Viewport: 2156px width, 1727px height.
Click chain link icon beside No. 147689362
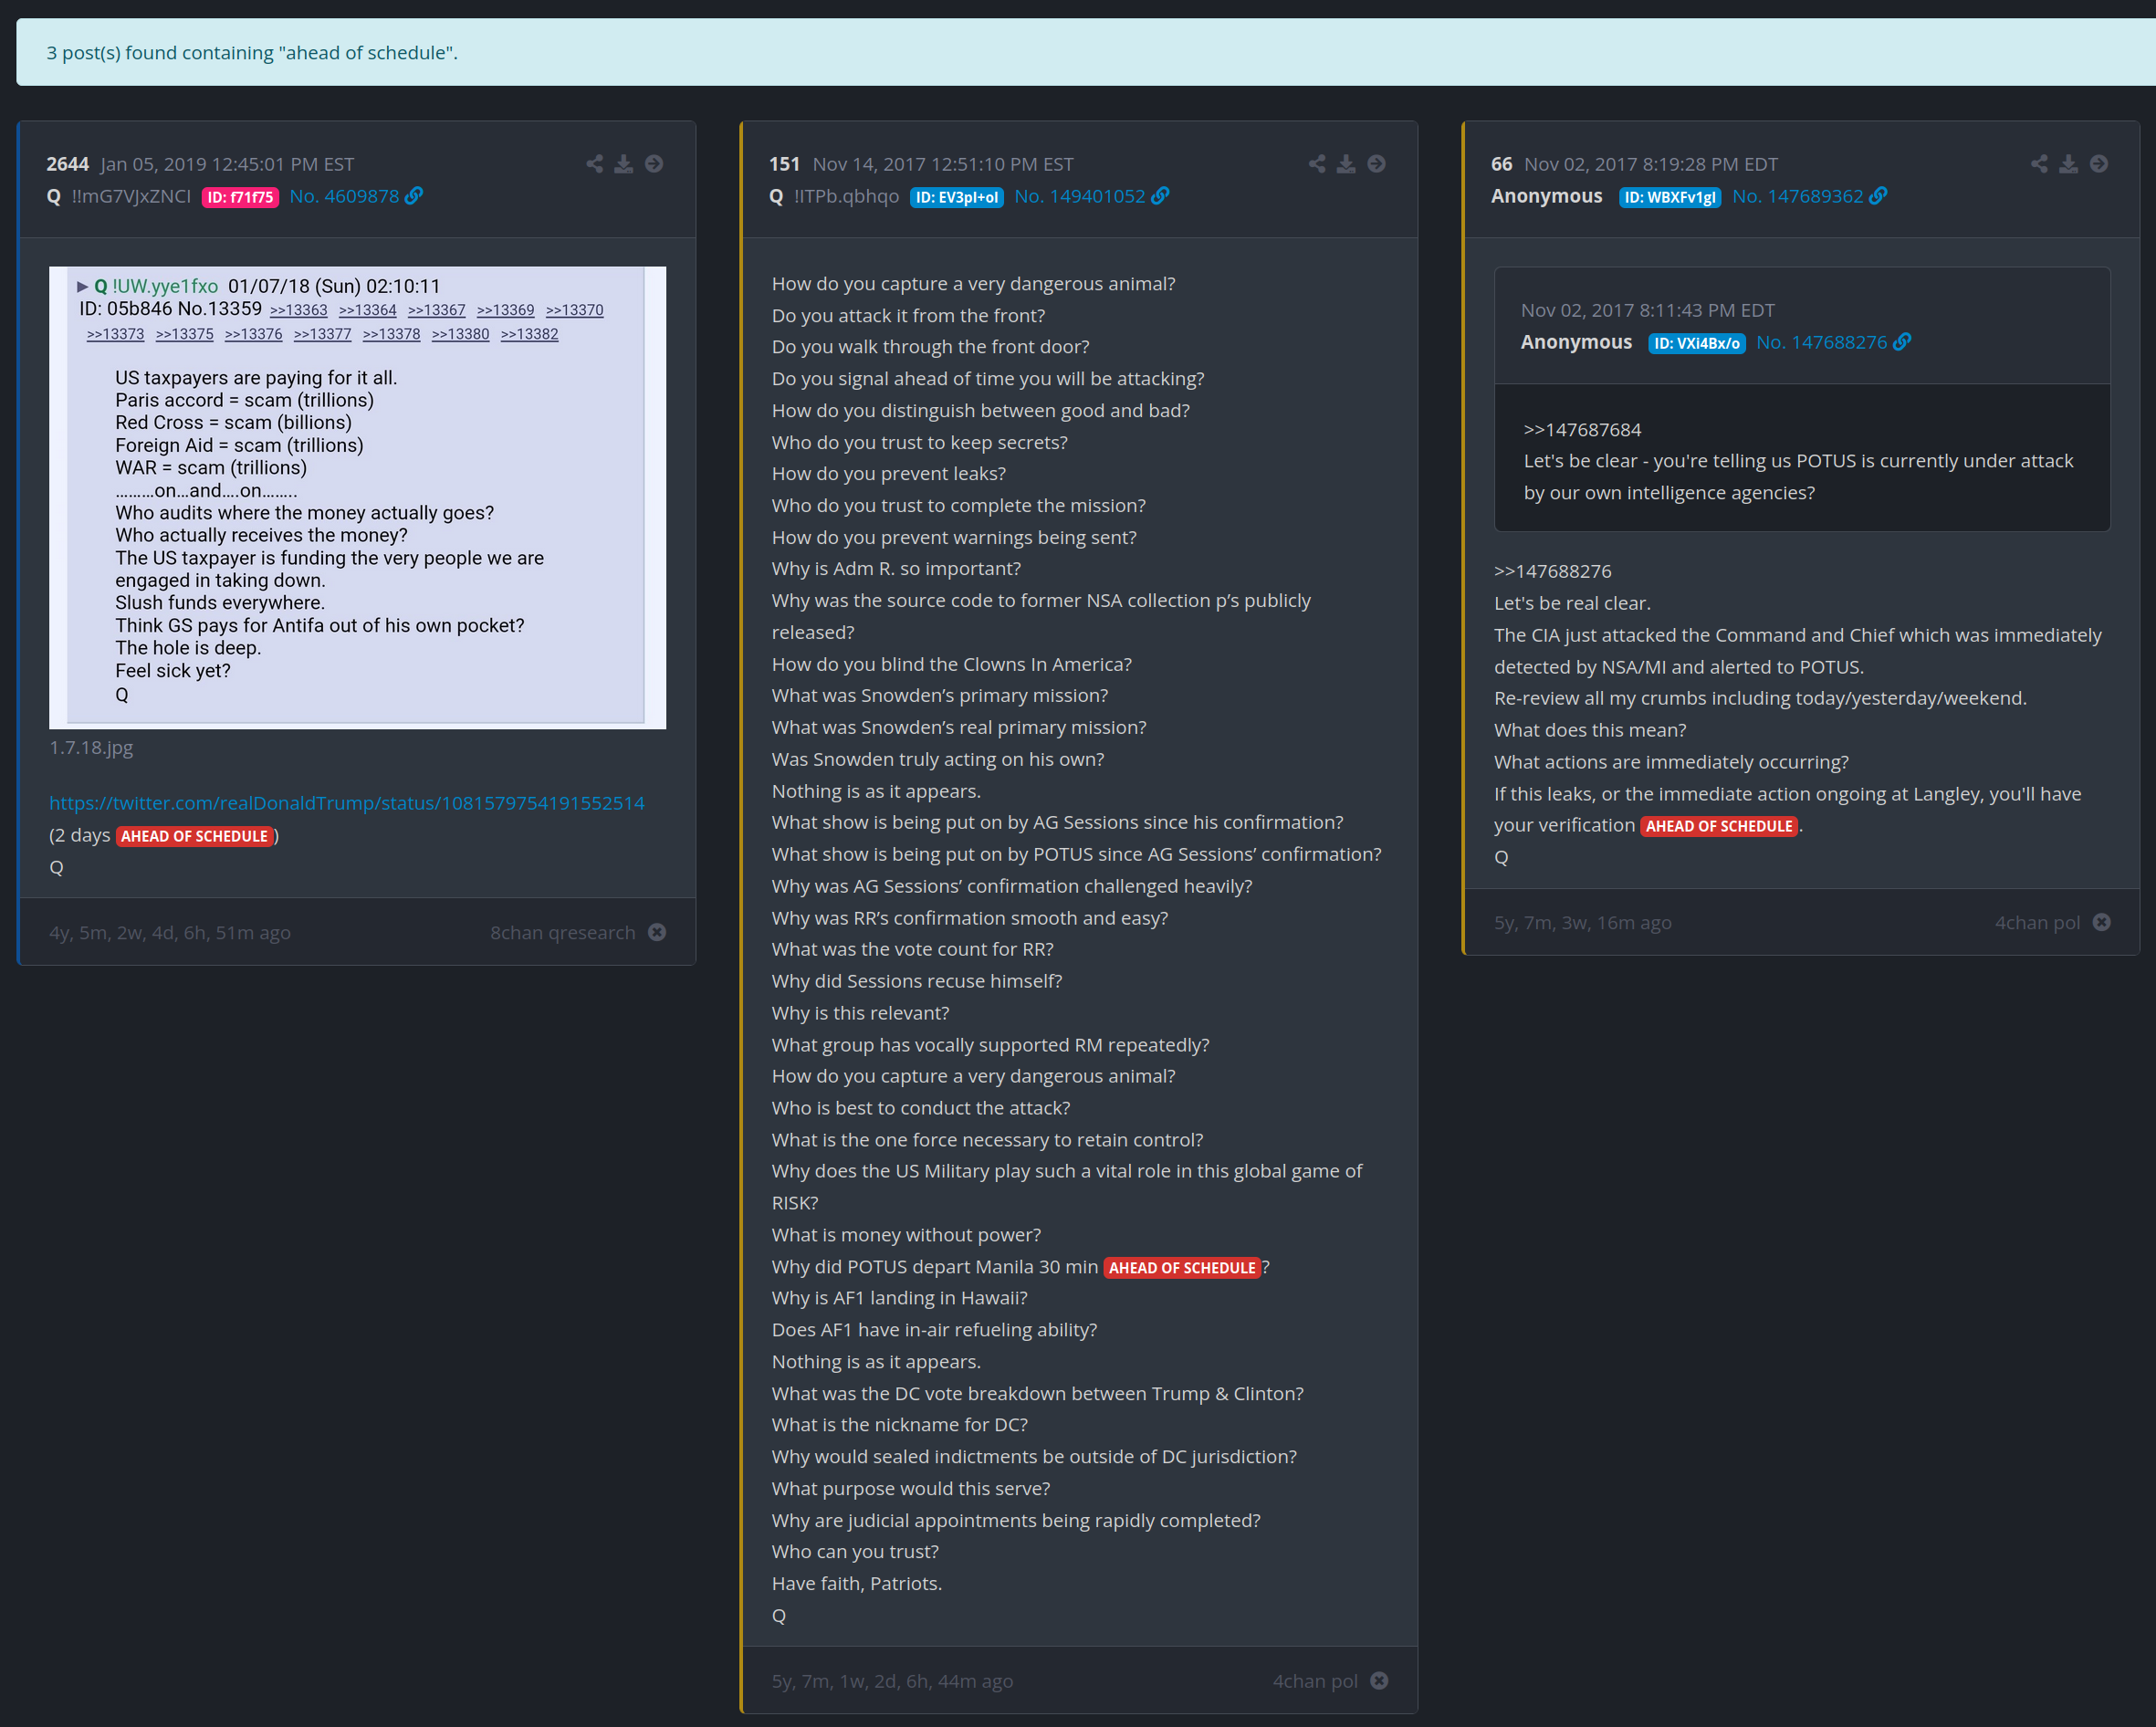click(x=1878, y=196)
